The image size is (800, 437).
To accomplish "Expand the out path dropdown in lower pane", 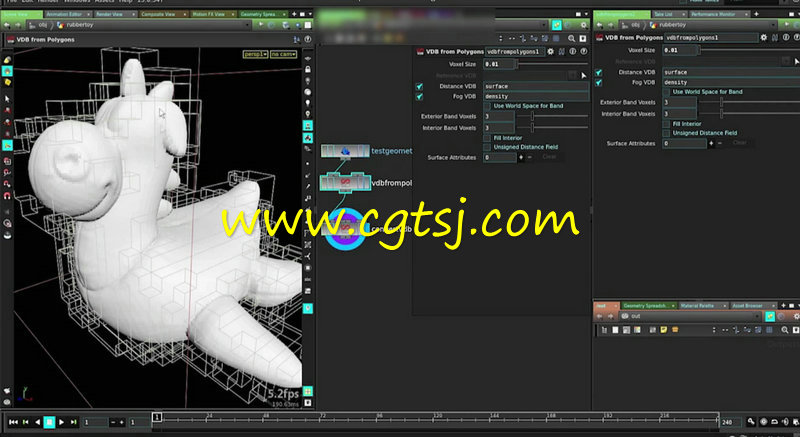I will (x=757, y=316).
